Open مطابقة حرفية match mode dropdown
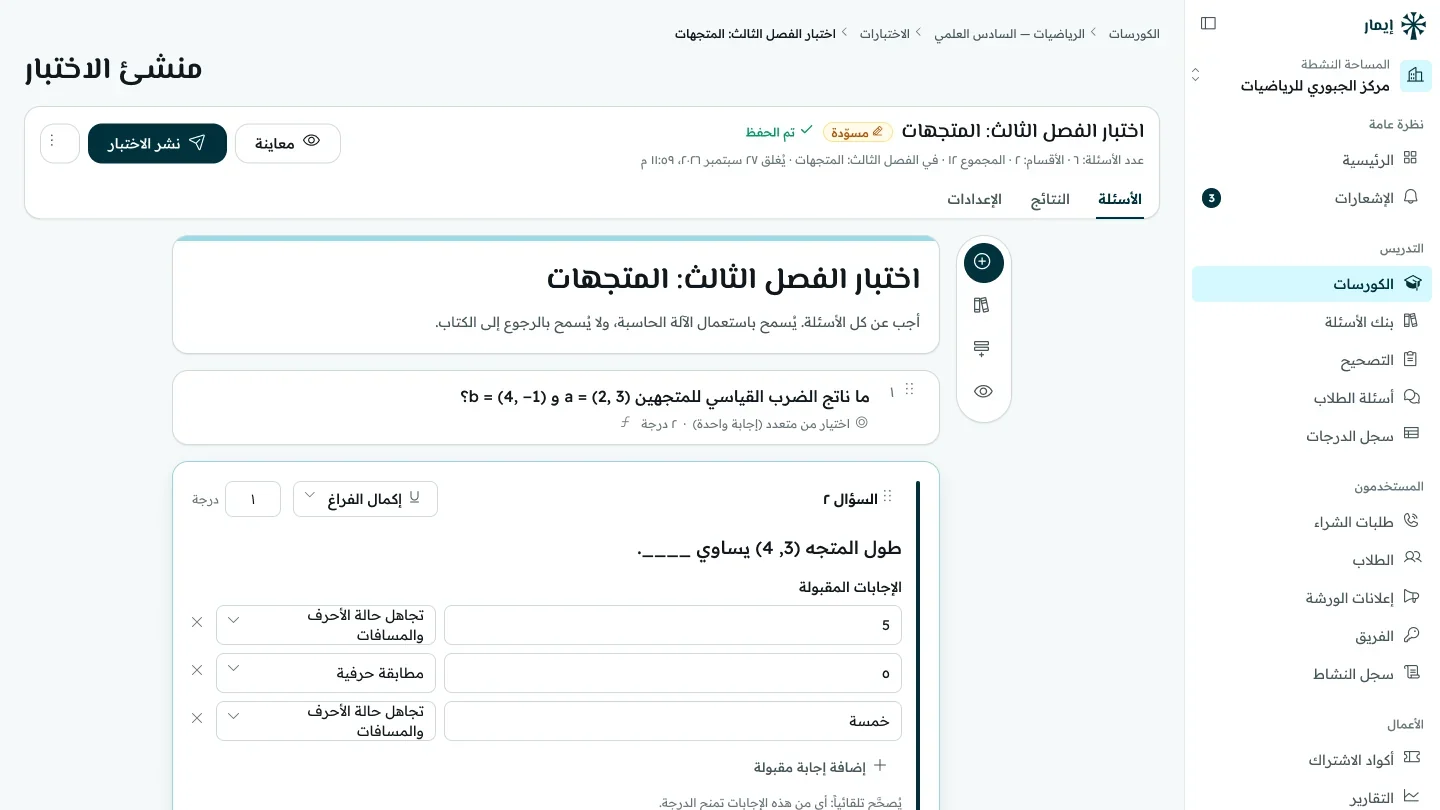Viewport: 1440px width, 810px height. (x=326, y=673)
